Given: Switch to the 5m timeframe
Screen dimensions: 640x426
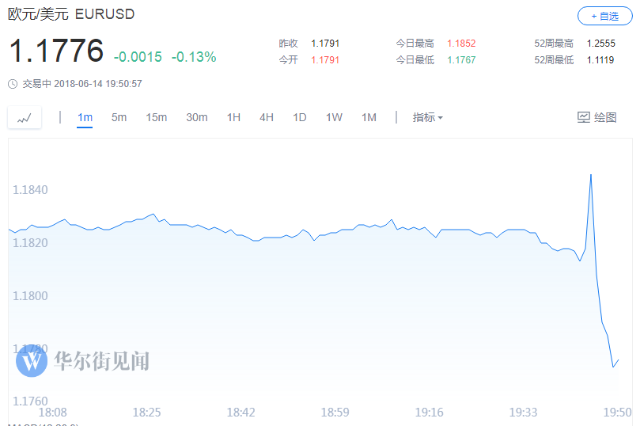Looking at the screenshot, I should 119,118.
